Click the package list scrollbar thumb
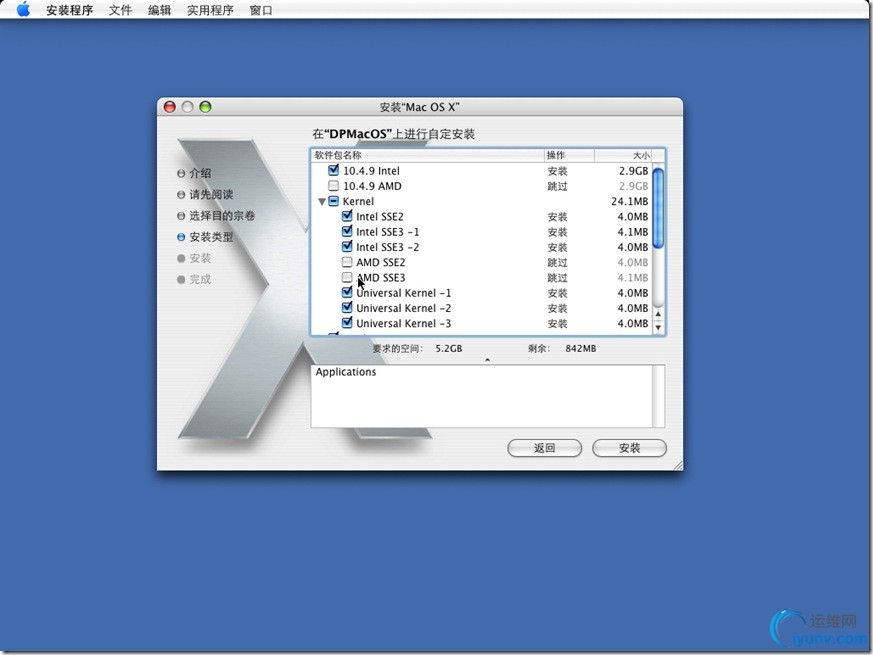 (658, 208)
